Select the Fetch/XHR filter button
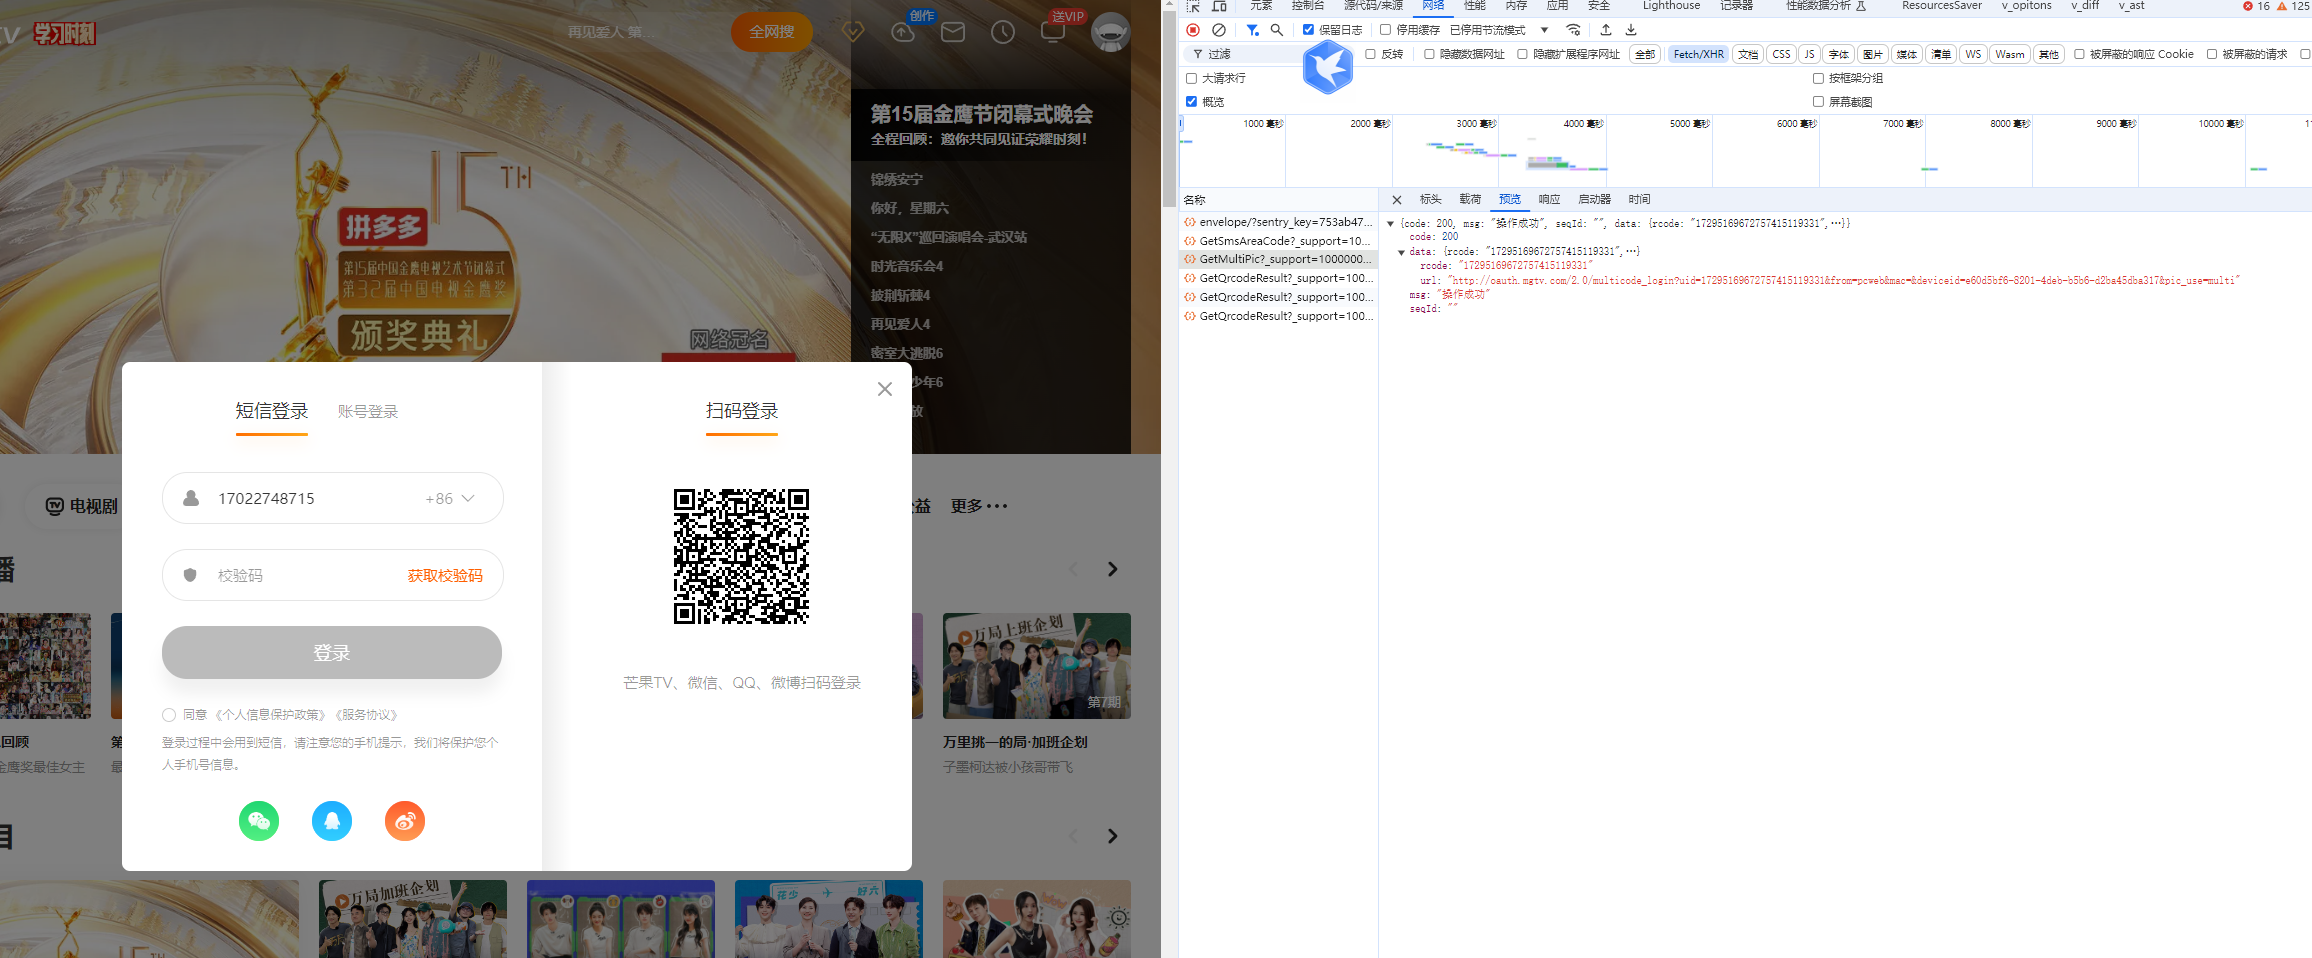The width and height of the screenshot is (2312, 958). click(x=1699, y=54)
